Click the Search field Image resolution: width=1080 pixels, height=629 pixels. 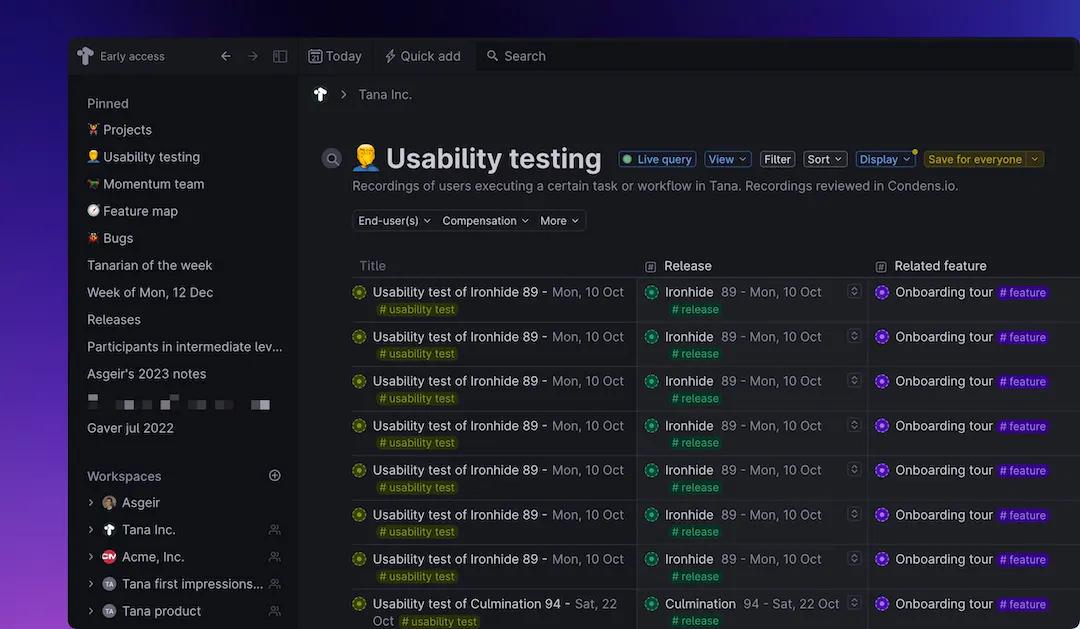(775, 56)
